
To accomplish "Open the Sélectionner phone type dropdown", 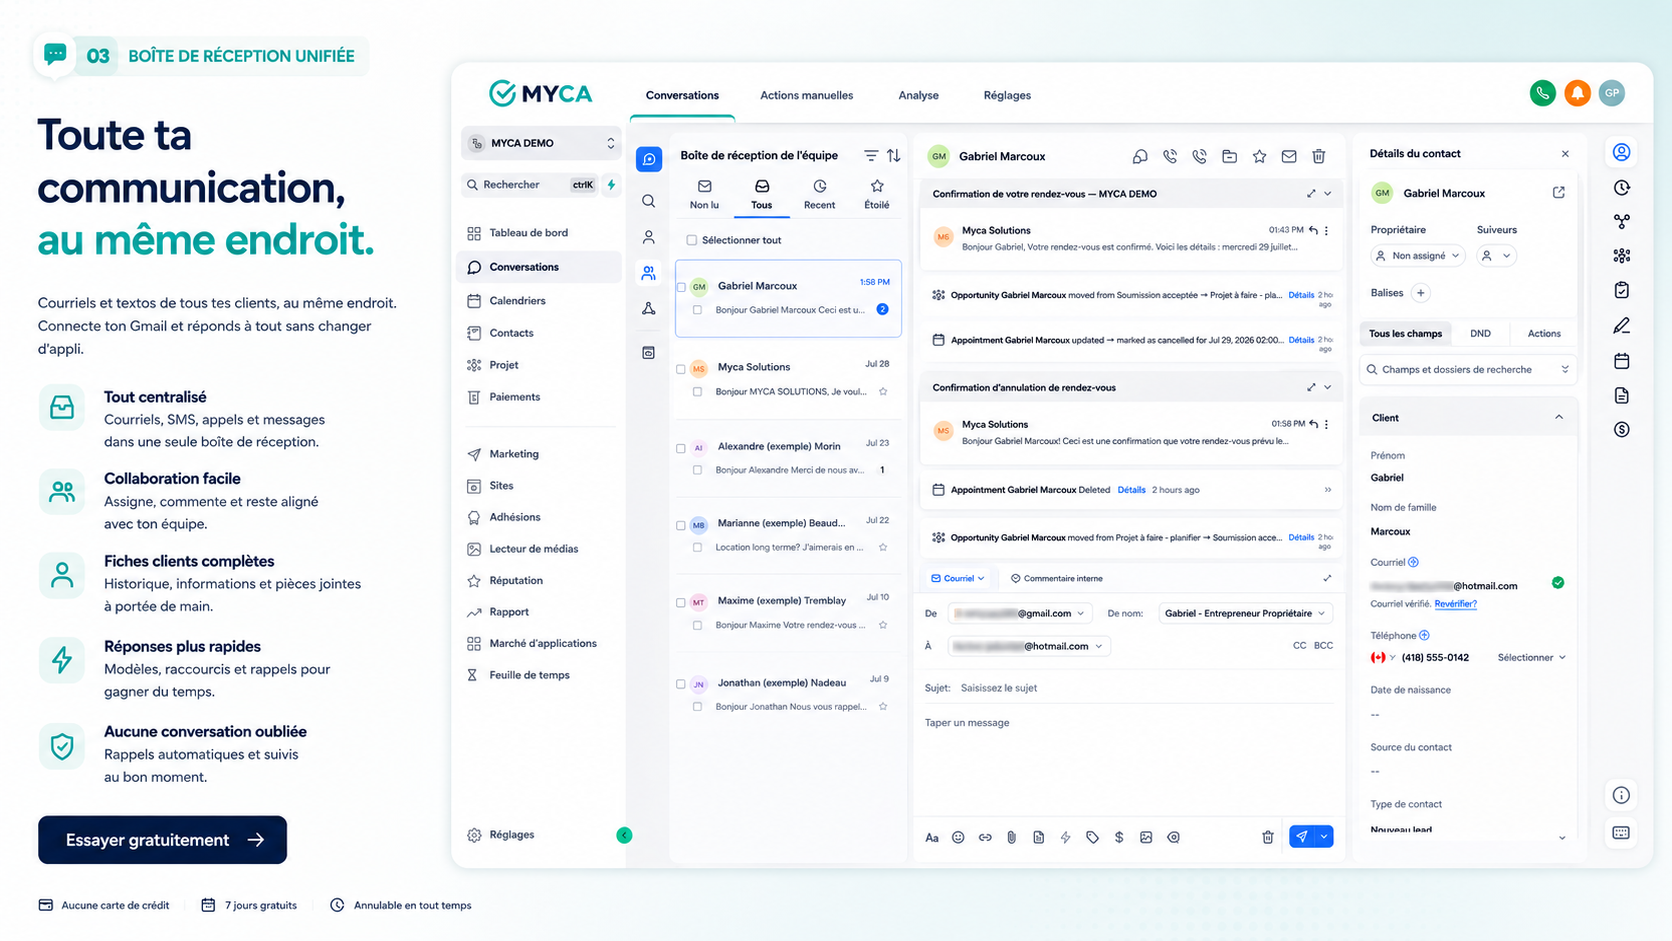I will click(x=1531, y=657).
